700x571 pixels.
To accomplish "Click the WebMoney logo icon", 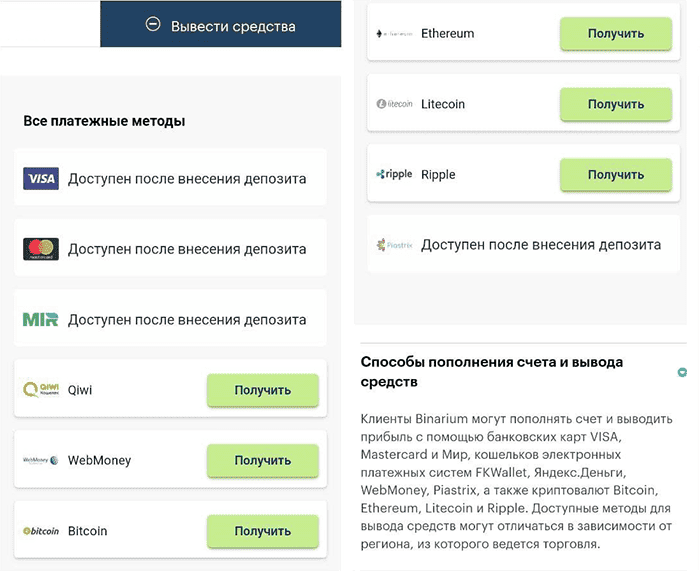I will 41,461.
